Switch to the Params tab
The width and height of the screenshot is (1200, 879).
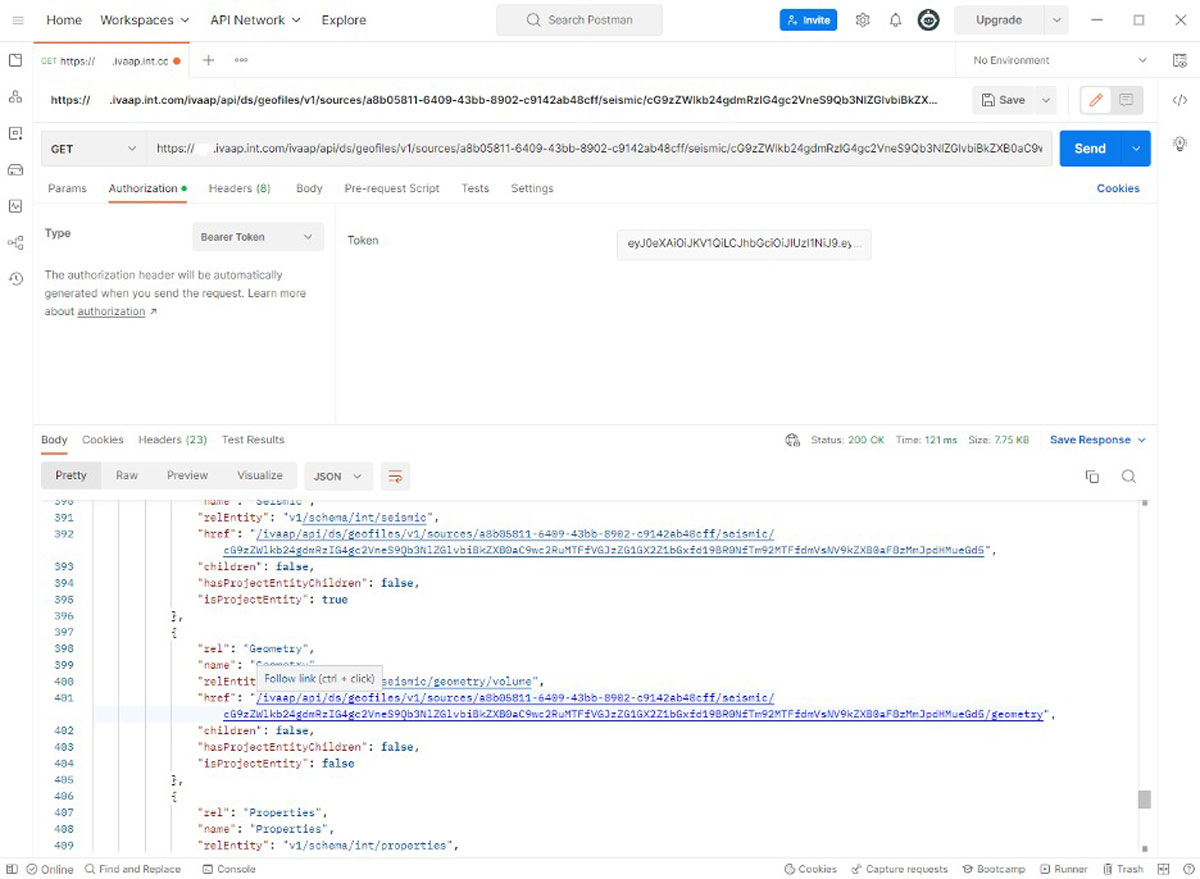(x=67, y=188)
